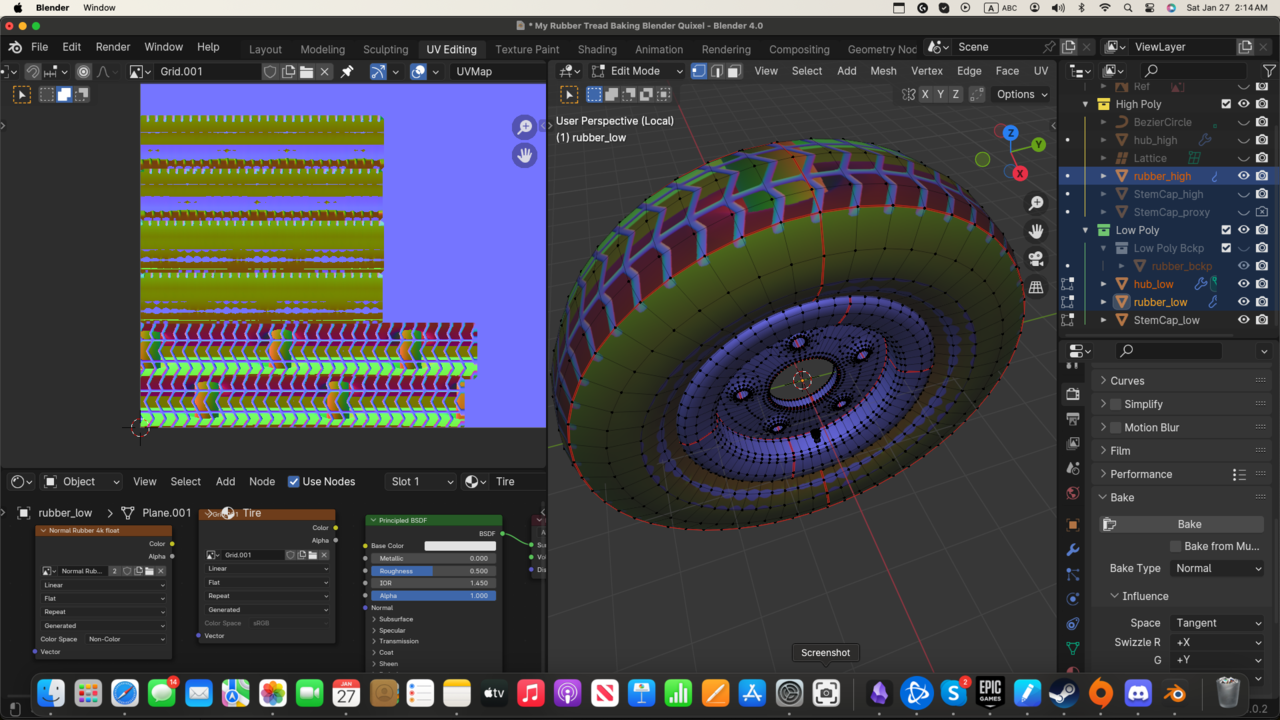The image size is (1280, 720).
Task: Click the zoom magnifier icon in the viewport gizmos
Action: 1036,203
